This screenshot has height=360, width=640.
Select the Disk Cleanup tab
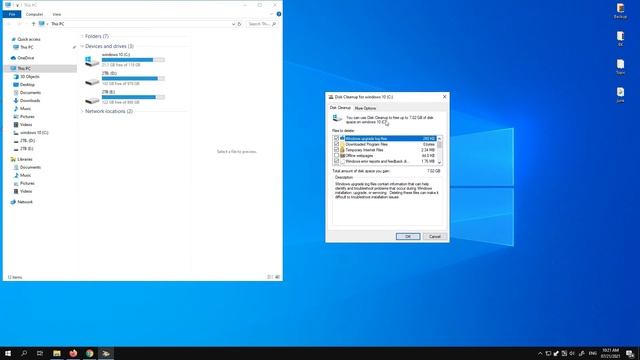340,108
